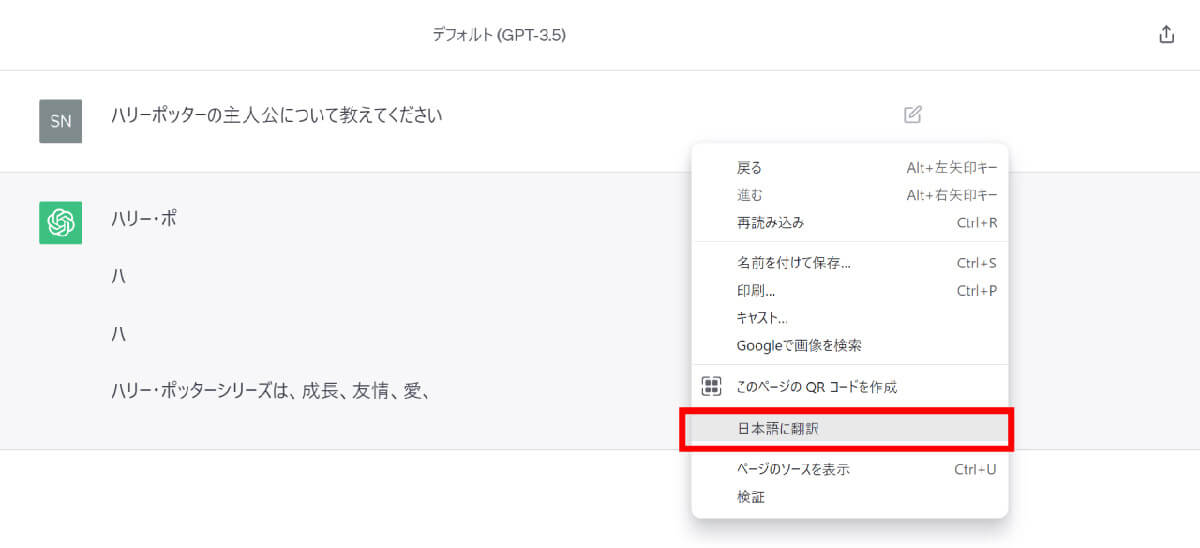Image resolution: width=1200 pixels, height=548 pixels.
Task: Click the line ハリー・ポッターシリーズは、成長、友情、愛、
Action: (270, 390)
